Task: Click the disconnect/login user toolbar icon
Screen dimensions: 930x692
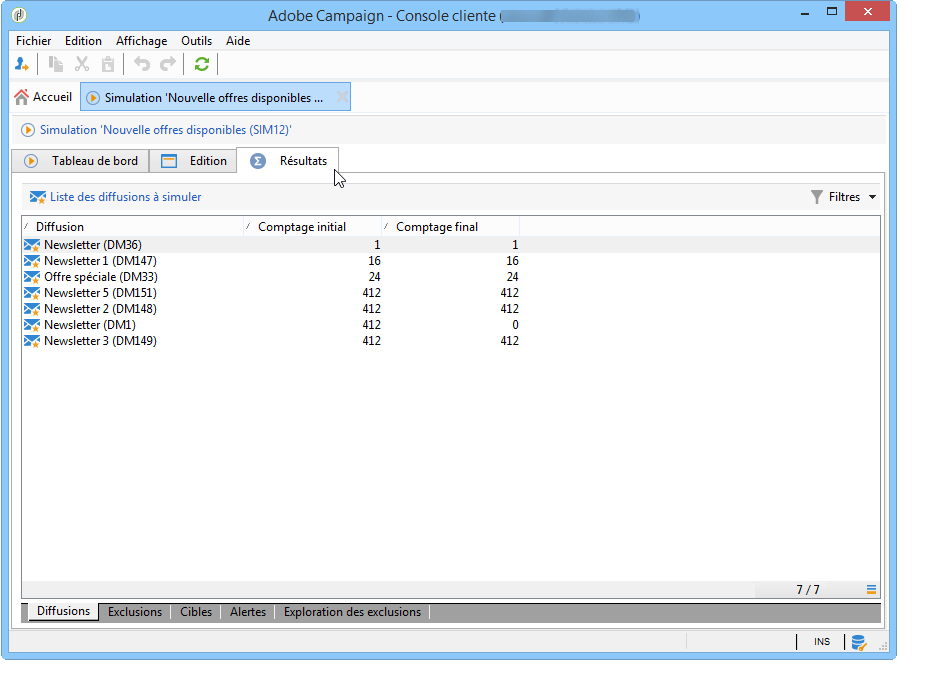Action: pos(22,64)
